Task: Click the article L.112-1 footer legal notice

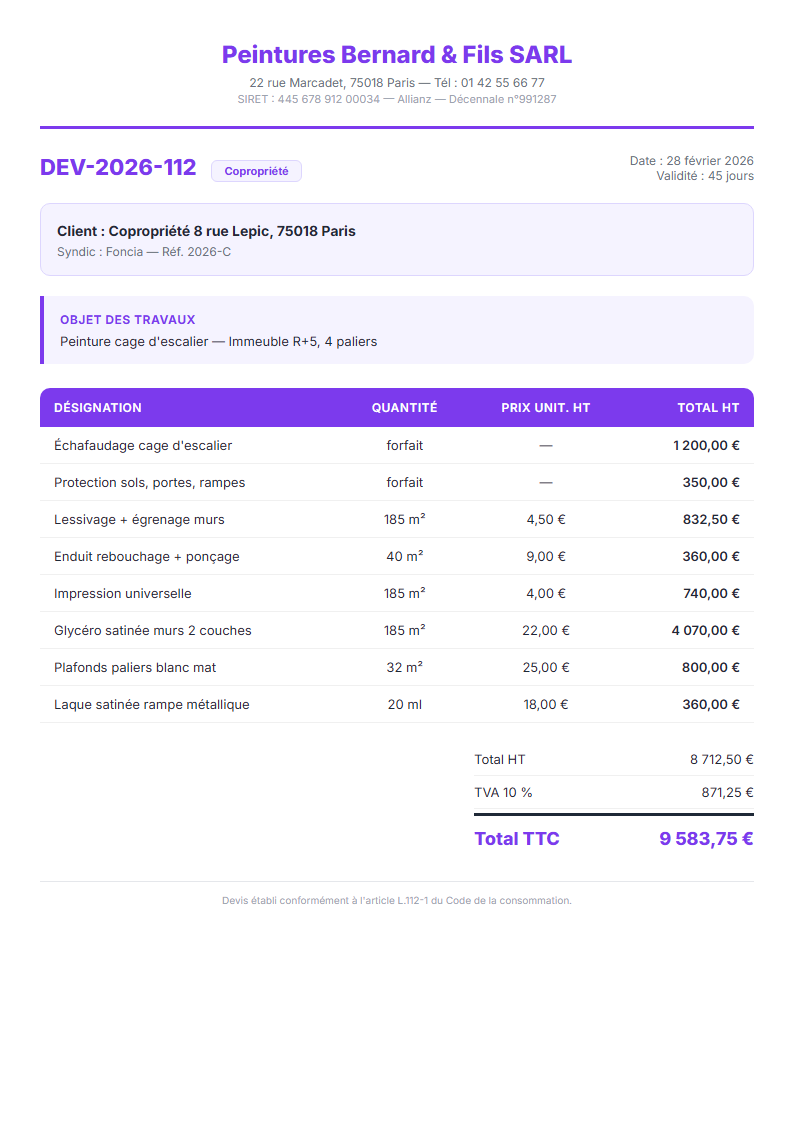Action: (x=396, y=901)
